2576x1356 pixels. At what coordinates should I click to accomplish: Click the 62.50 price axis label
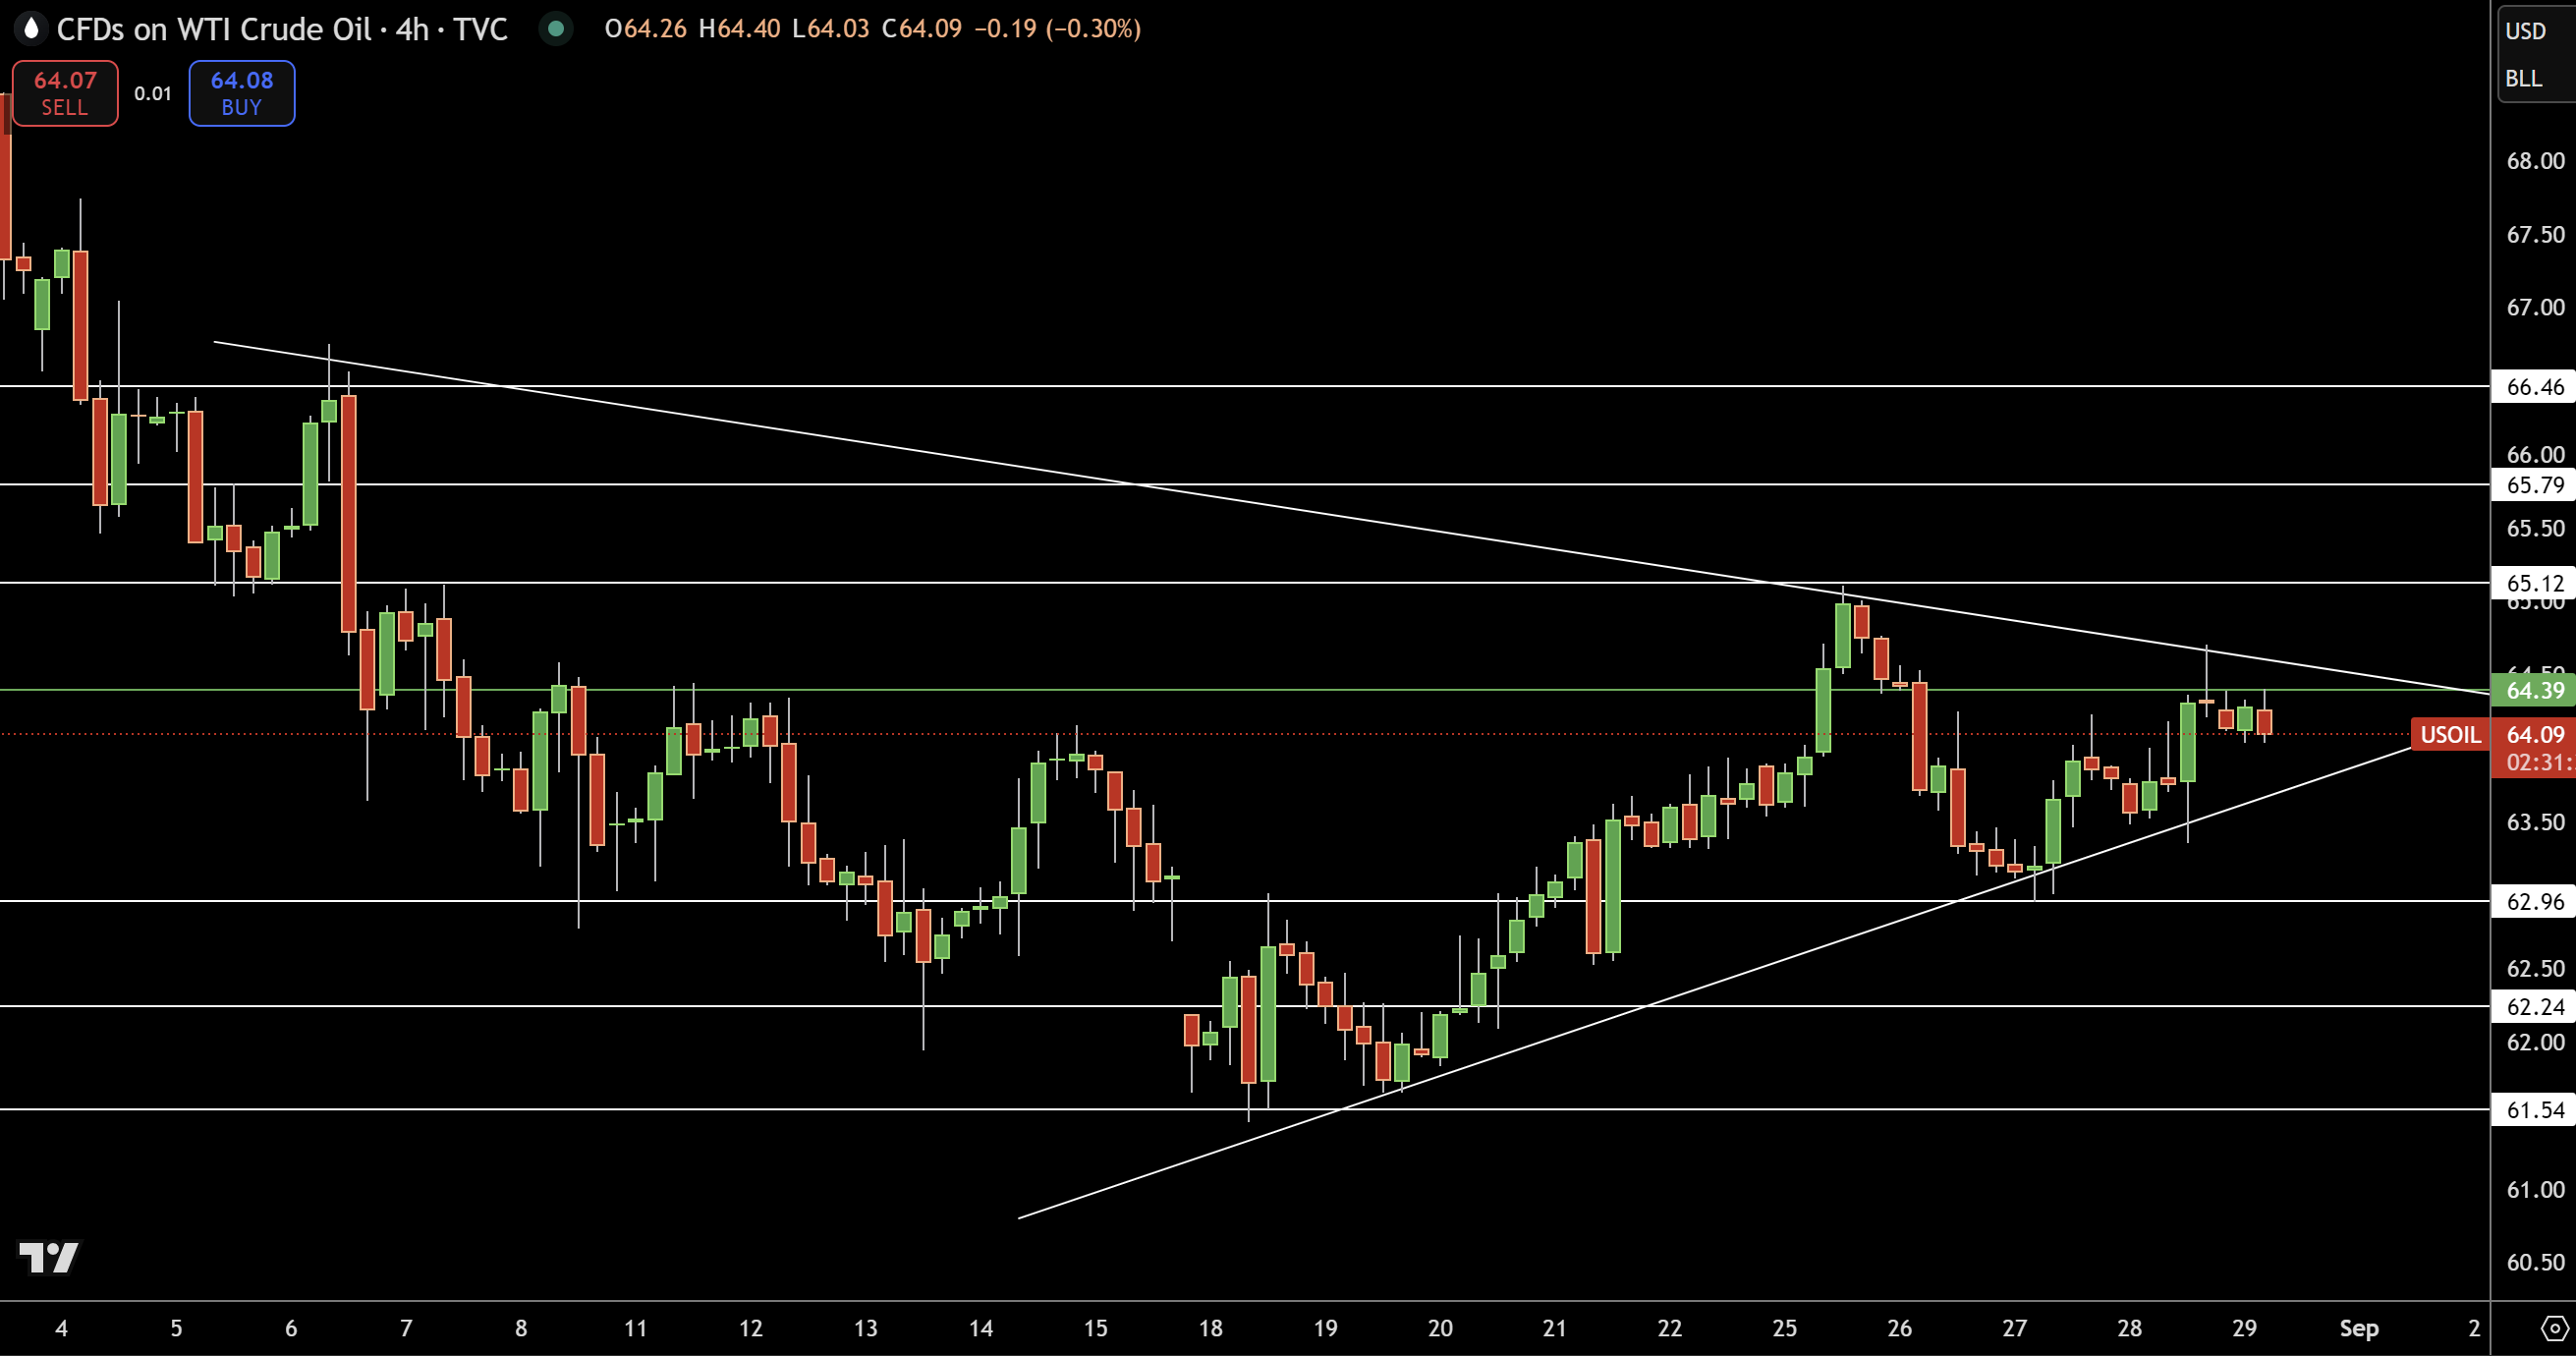click(x=2535, y=969)
